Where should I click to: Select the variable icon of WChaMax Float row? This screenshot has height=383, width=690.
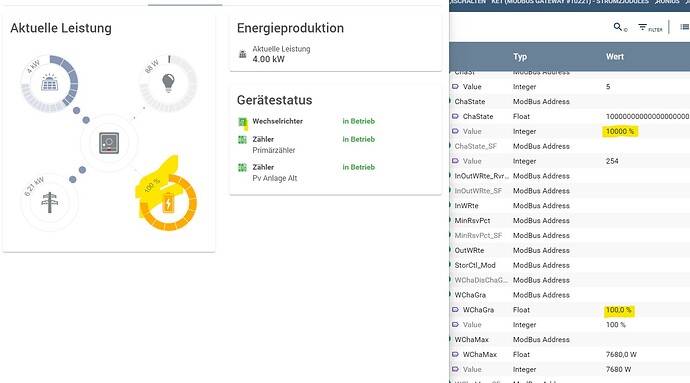[x=455, y=354]
